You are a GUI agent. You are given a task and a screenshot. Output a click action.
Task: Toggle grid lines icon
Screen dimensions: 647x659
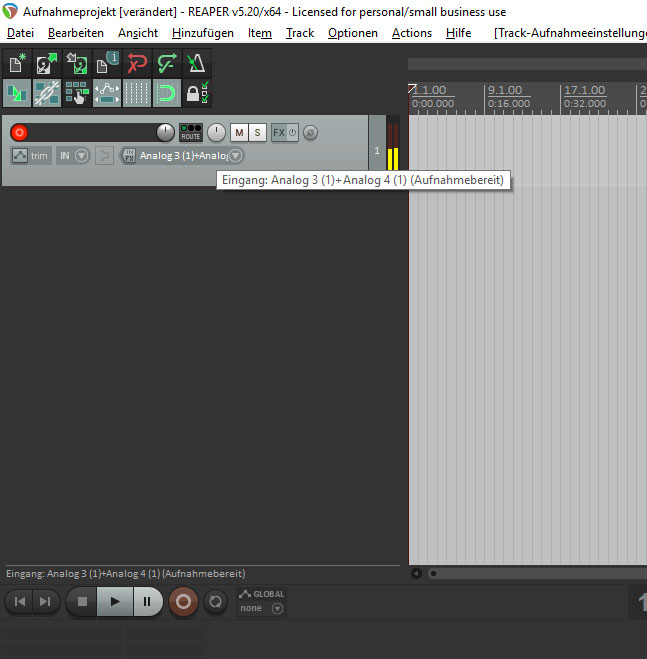click(x=137, y=93)
